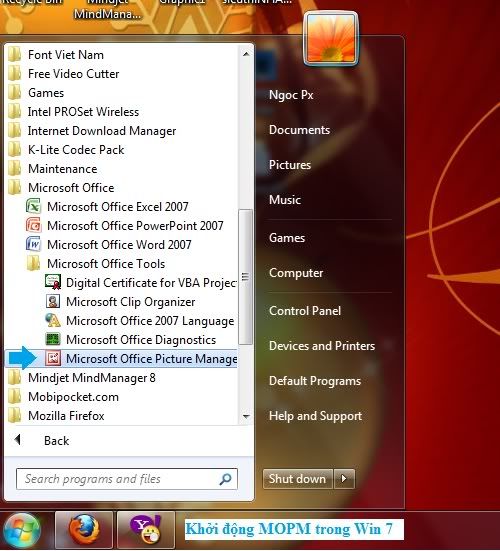The height and width of the screenshot is (551, 500).
Task: Open the shut down options arrow
Action: pos(344,478)
